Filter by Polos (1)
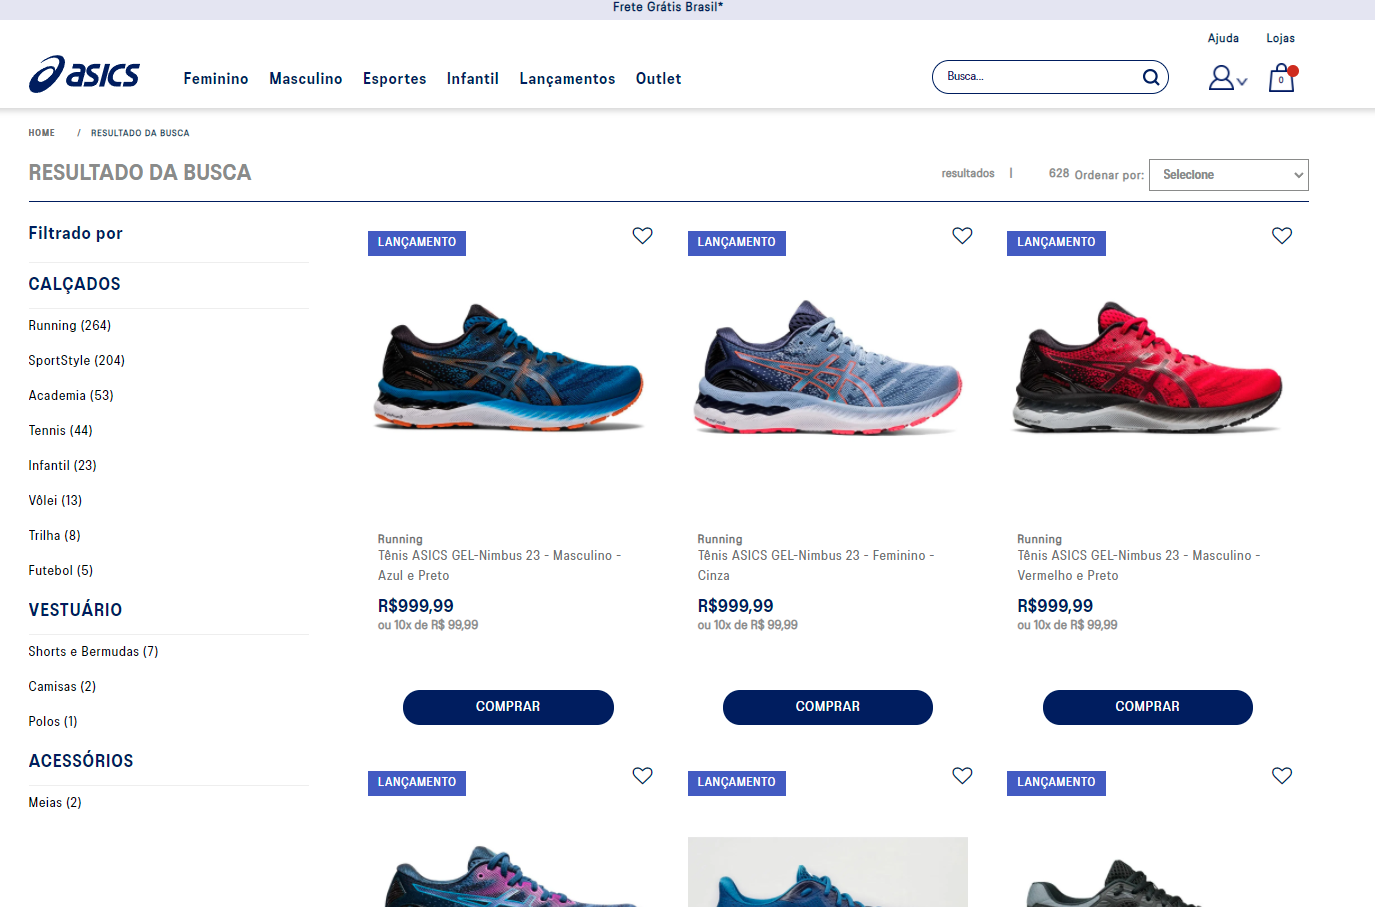The height and width of the screenshot is (907, 1375). point(53,722)
